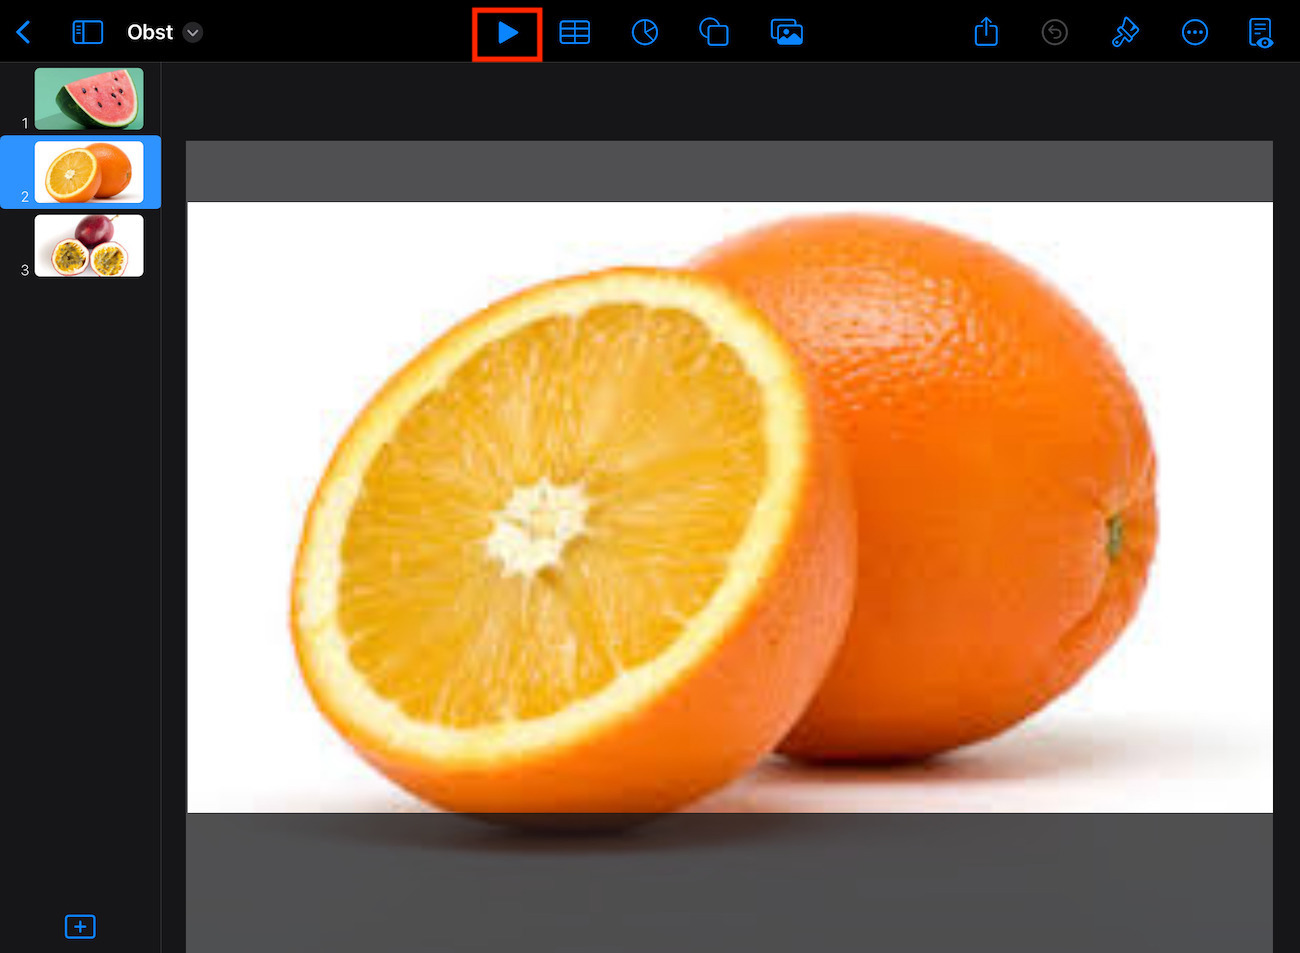Insert a table
The height and width of the screenshot is (953, 1300).
point(575,32)
